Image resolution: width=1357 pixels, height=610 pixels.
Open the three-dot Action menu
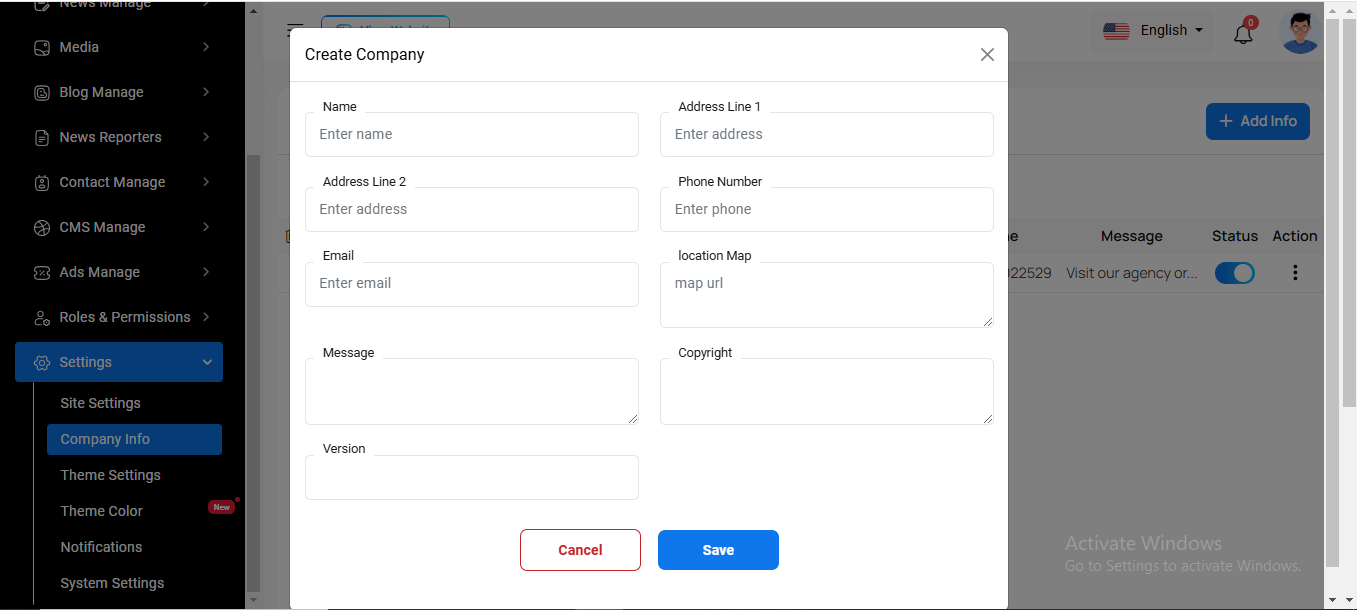[1295, 272]
